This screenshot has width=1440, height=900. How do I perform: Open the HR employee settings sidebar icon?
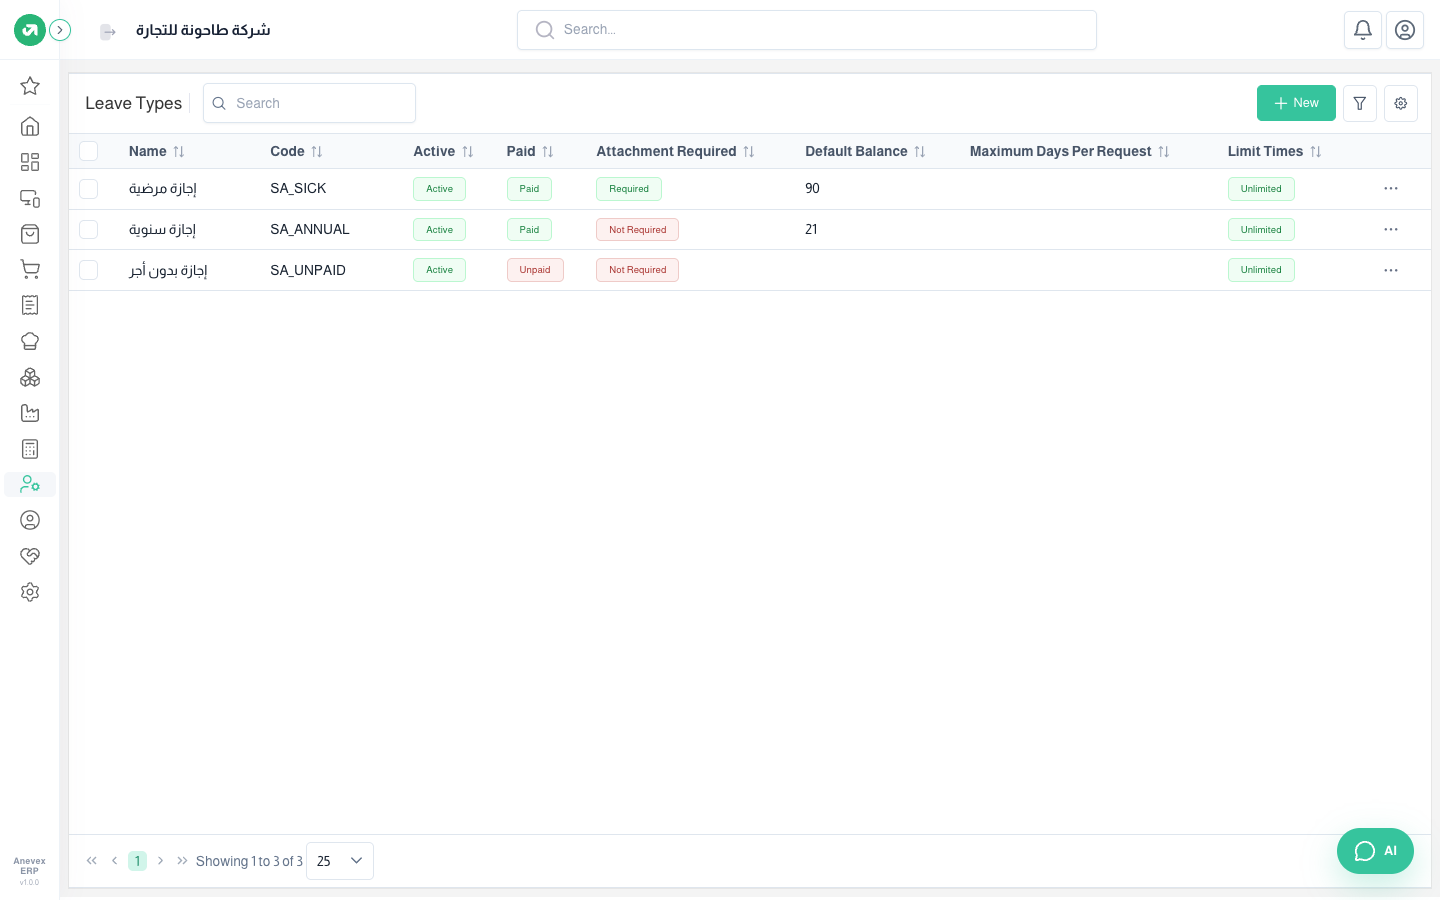coord(30,485)
